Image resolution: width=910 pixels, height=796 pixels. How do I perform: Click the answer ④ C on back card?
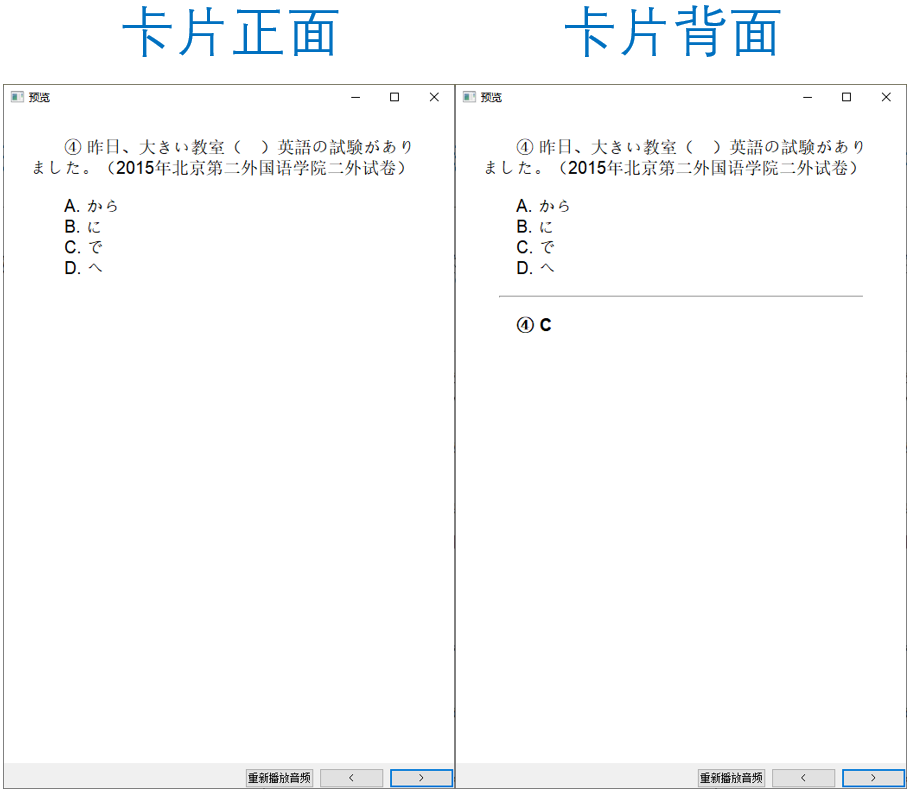[534, 325]
